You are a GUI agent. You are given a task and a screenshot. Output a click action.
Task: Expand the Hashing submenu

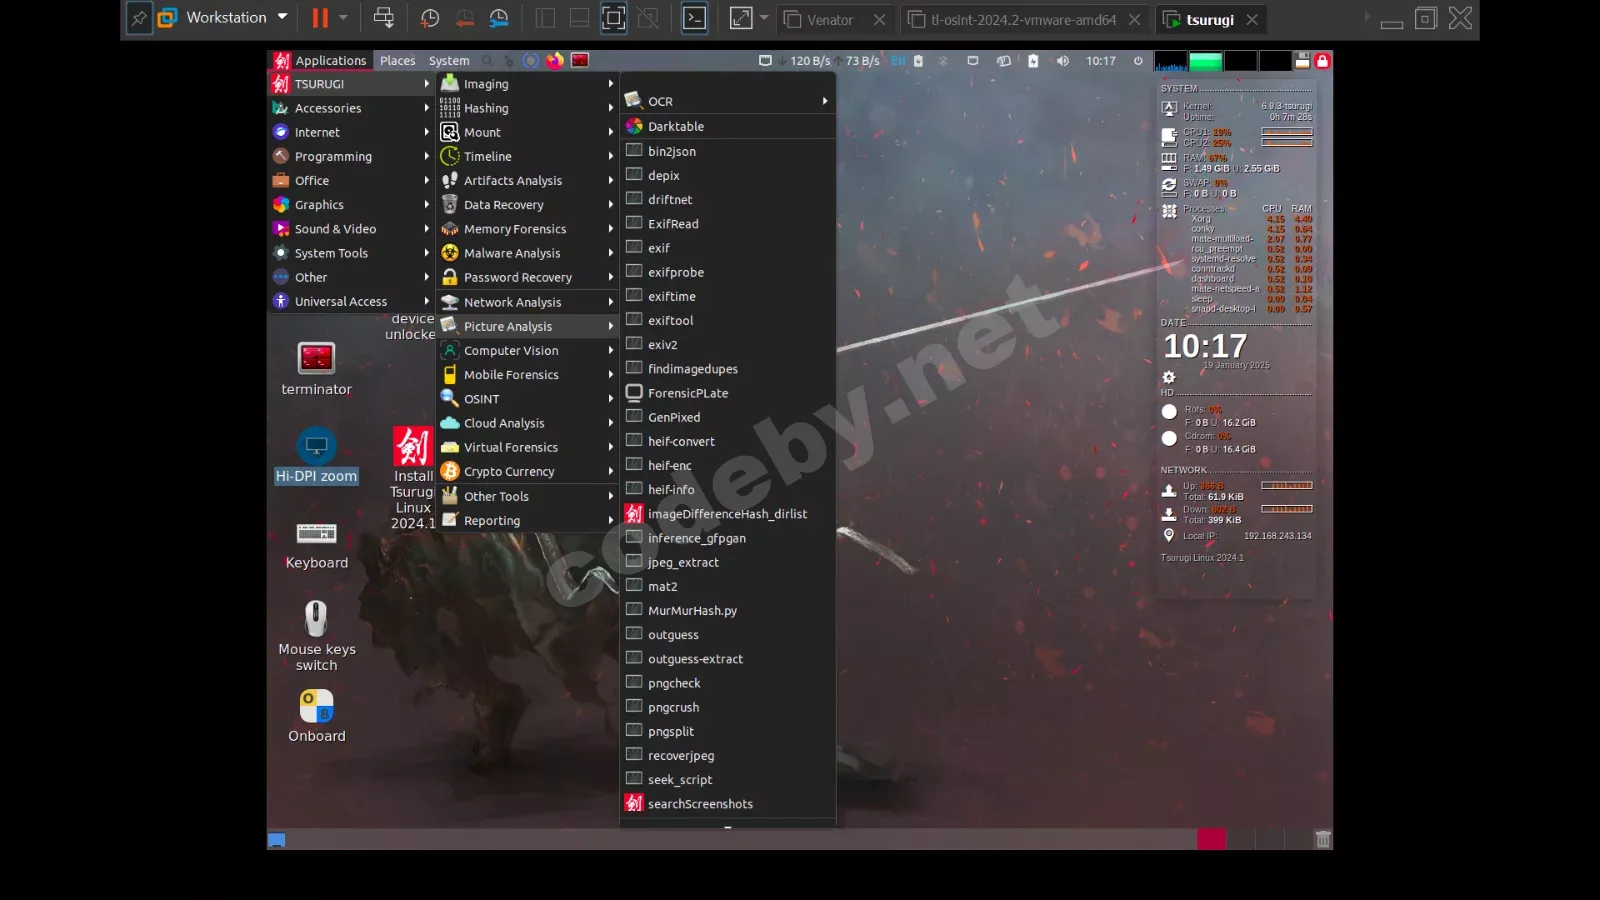527,108
